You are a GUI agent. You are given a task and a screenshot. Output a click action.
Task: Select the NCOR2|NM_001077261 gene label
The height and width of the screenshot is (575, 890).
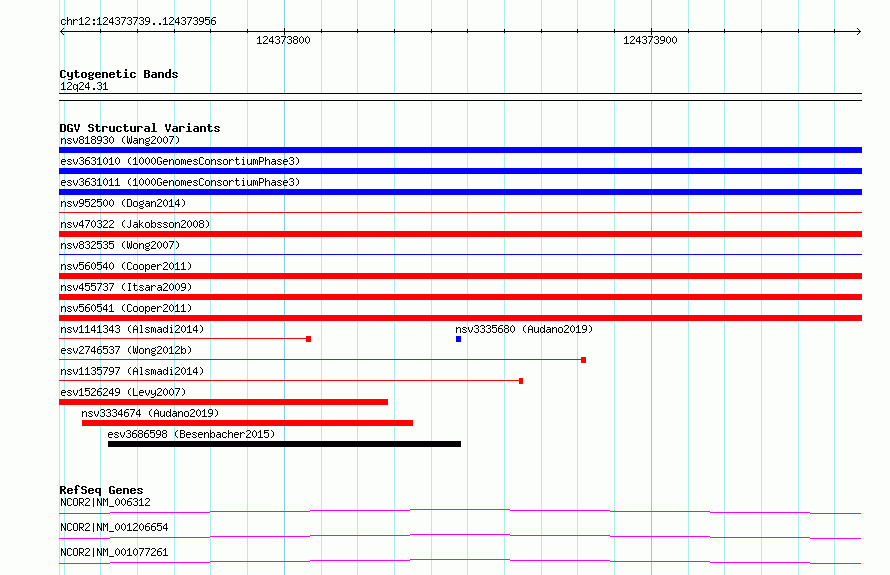[114, 552]
